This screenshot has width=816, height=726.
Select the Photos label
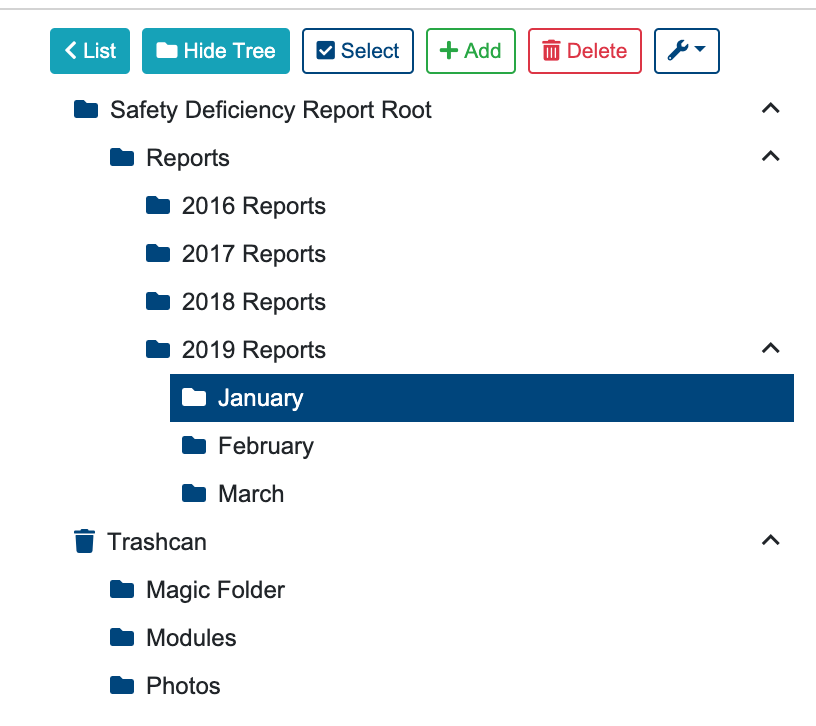[183, 686]
